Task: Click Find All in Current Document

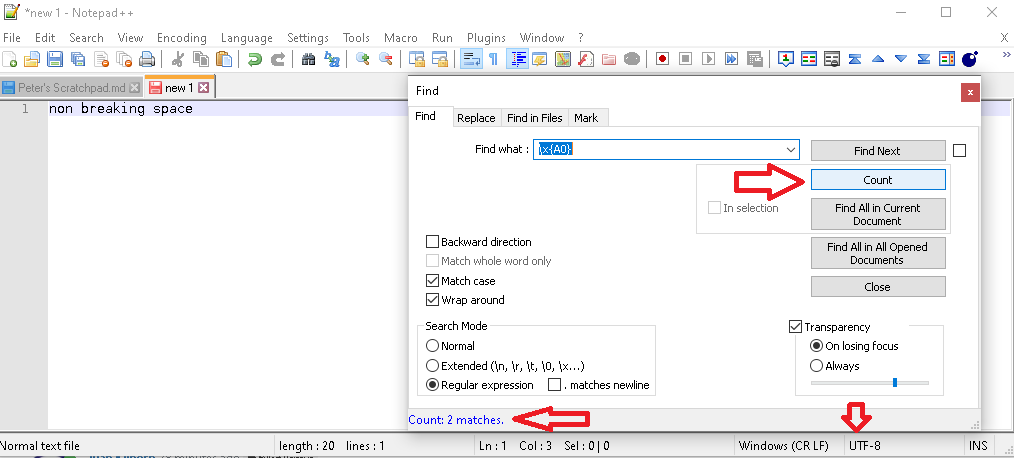Action: [878, 214]
